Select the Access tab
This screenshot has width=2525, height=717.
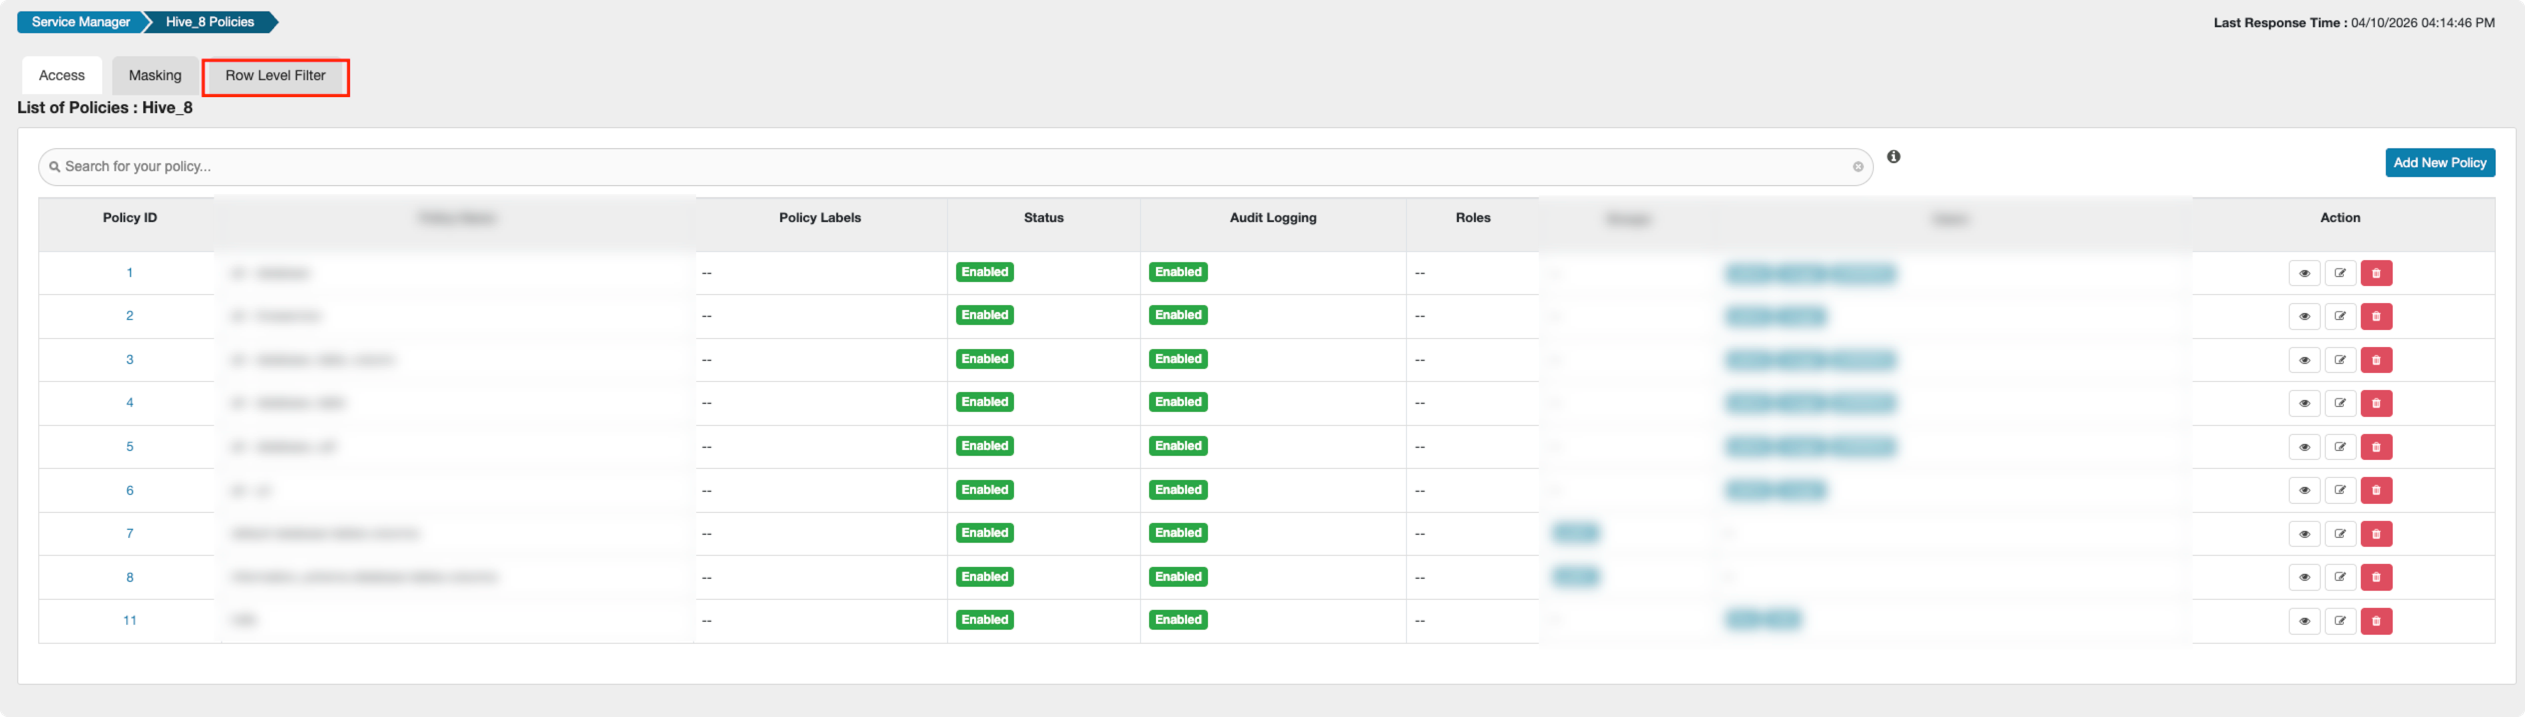[62, 76]
